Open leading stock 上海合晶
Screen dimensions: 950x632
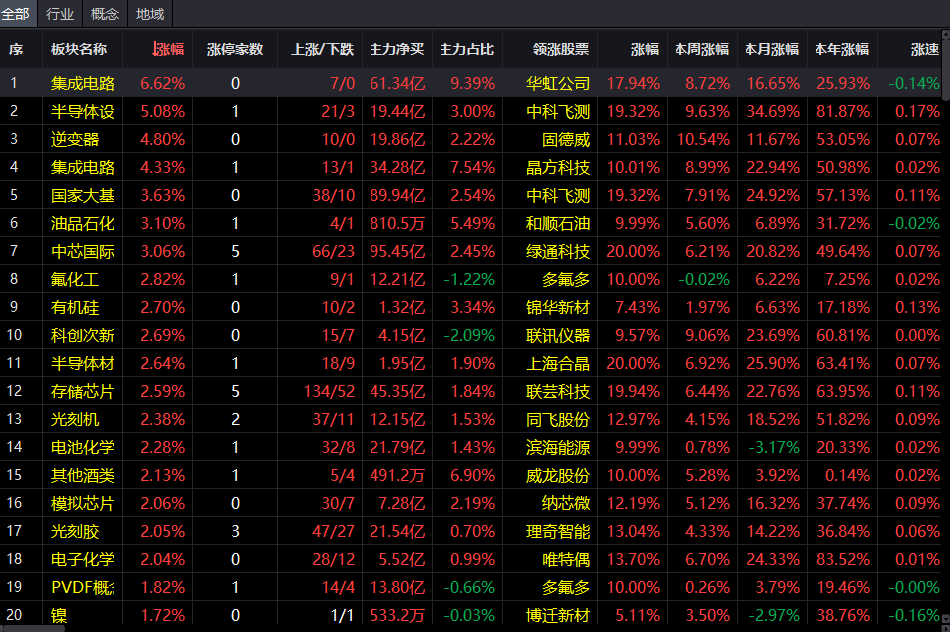pyautogui.click(x=558, y=364)
